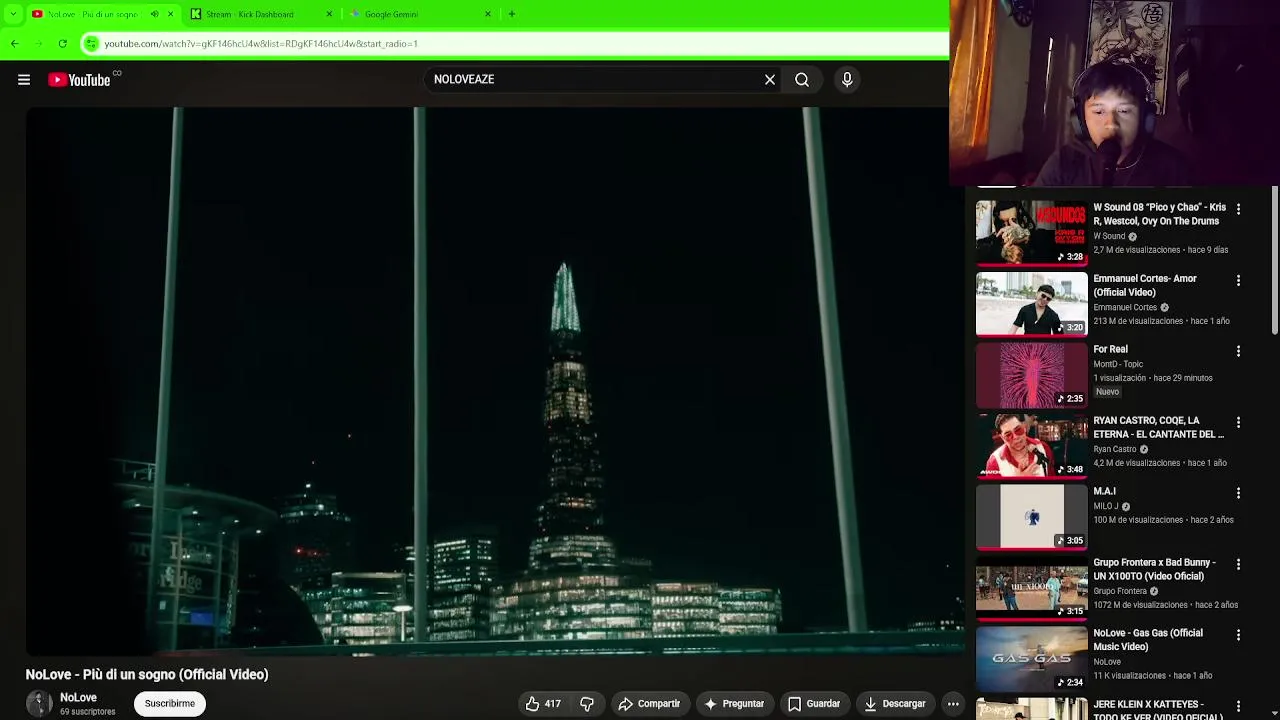Open options for W Sound 08 video
Image resolution: width=1280 pixels, height=720 pixels.
pos(1238,209)
